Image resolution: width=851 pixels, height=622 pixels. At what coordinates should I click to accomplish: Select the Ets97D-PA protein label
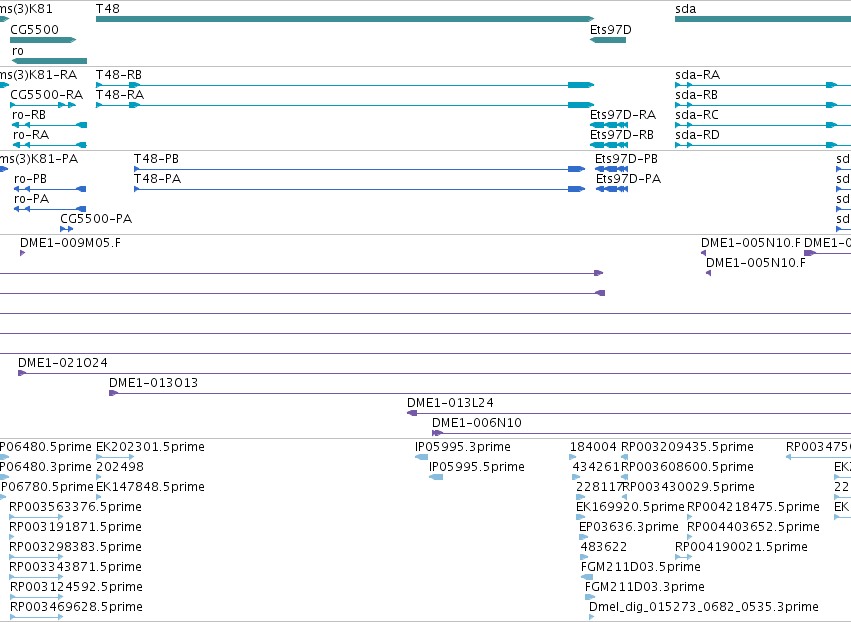[x=628, y=179]
